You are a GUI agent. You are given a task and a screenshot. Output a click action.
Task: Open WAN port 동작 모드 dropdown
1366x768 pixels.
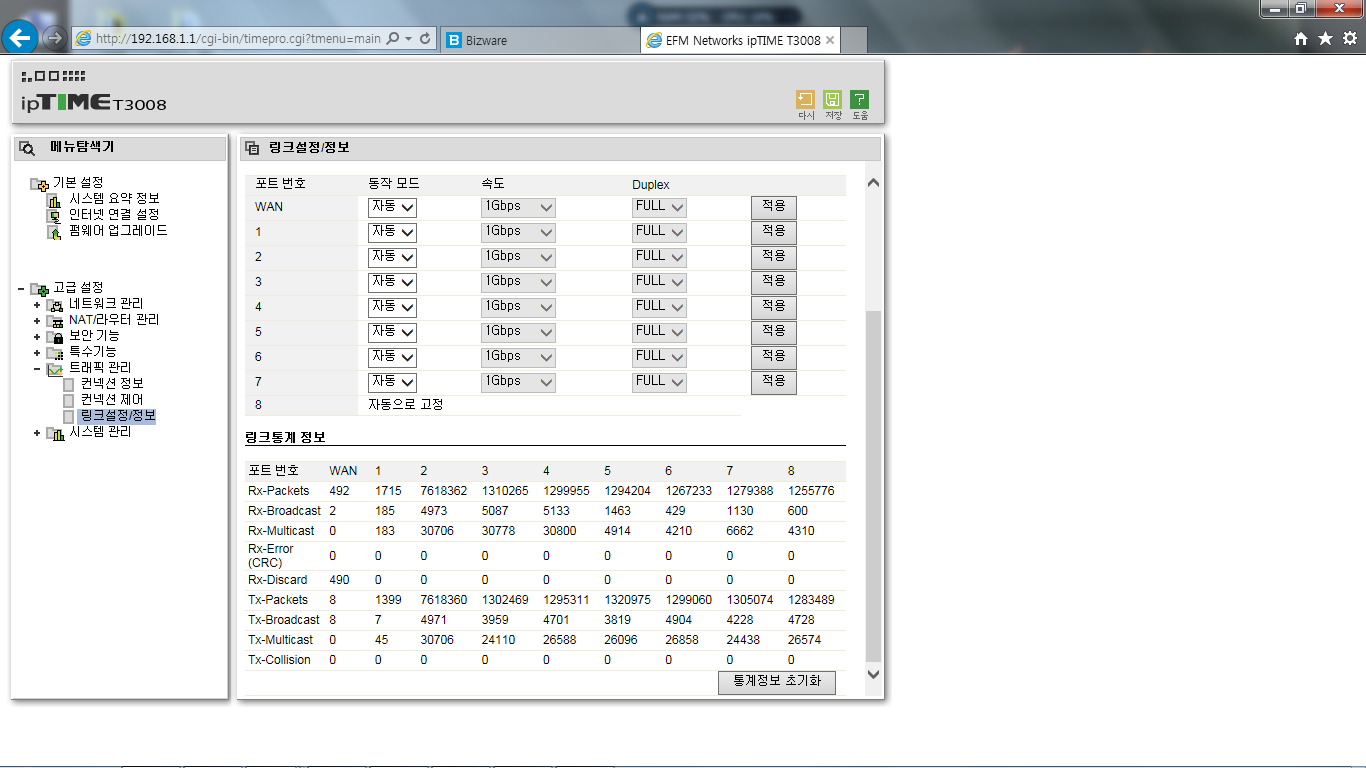(x=392, y=207)
